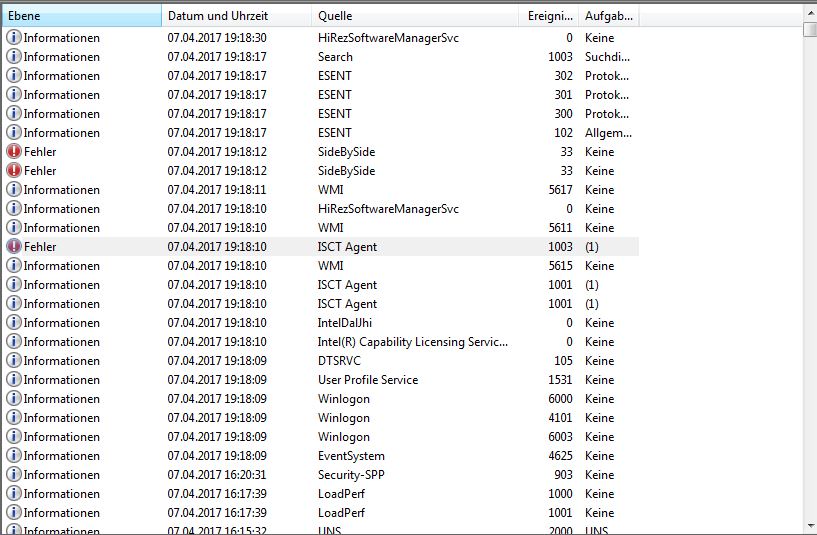Select the IntelDalJhi source cell
The height and width of the screenshot is (535, 817).
point(344,323)
